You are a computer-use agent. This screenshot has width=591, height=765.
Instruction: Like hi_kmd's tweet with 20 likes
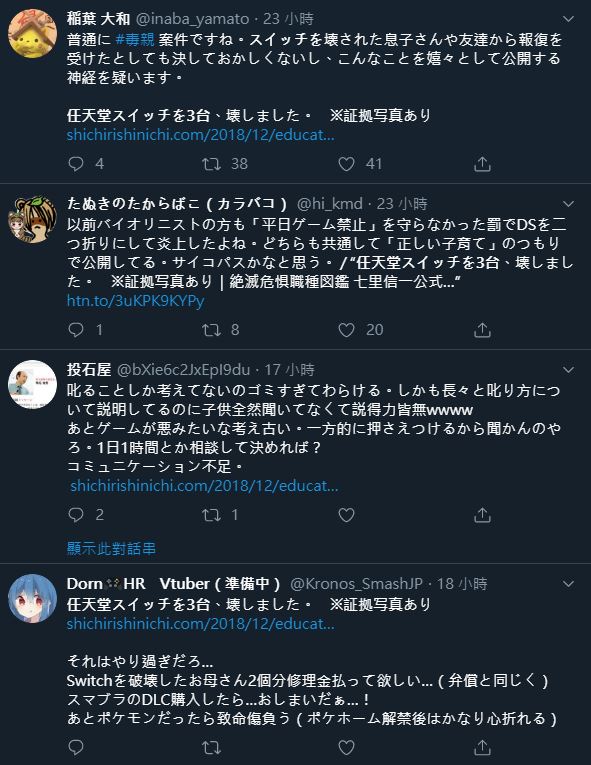pos(346,330)
